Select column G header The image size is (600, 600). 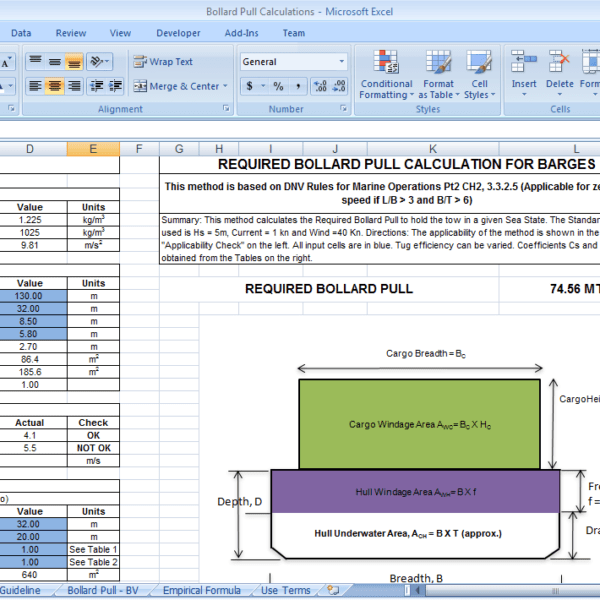point(179,149)
